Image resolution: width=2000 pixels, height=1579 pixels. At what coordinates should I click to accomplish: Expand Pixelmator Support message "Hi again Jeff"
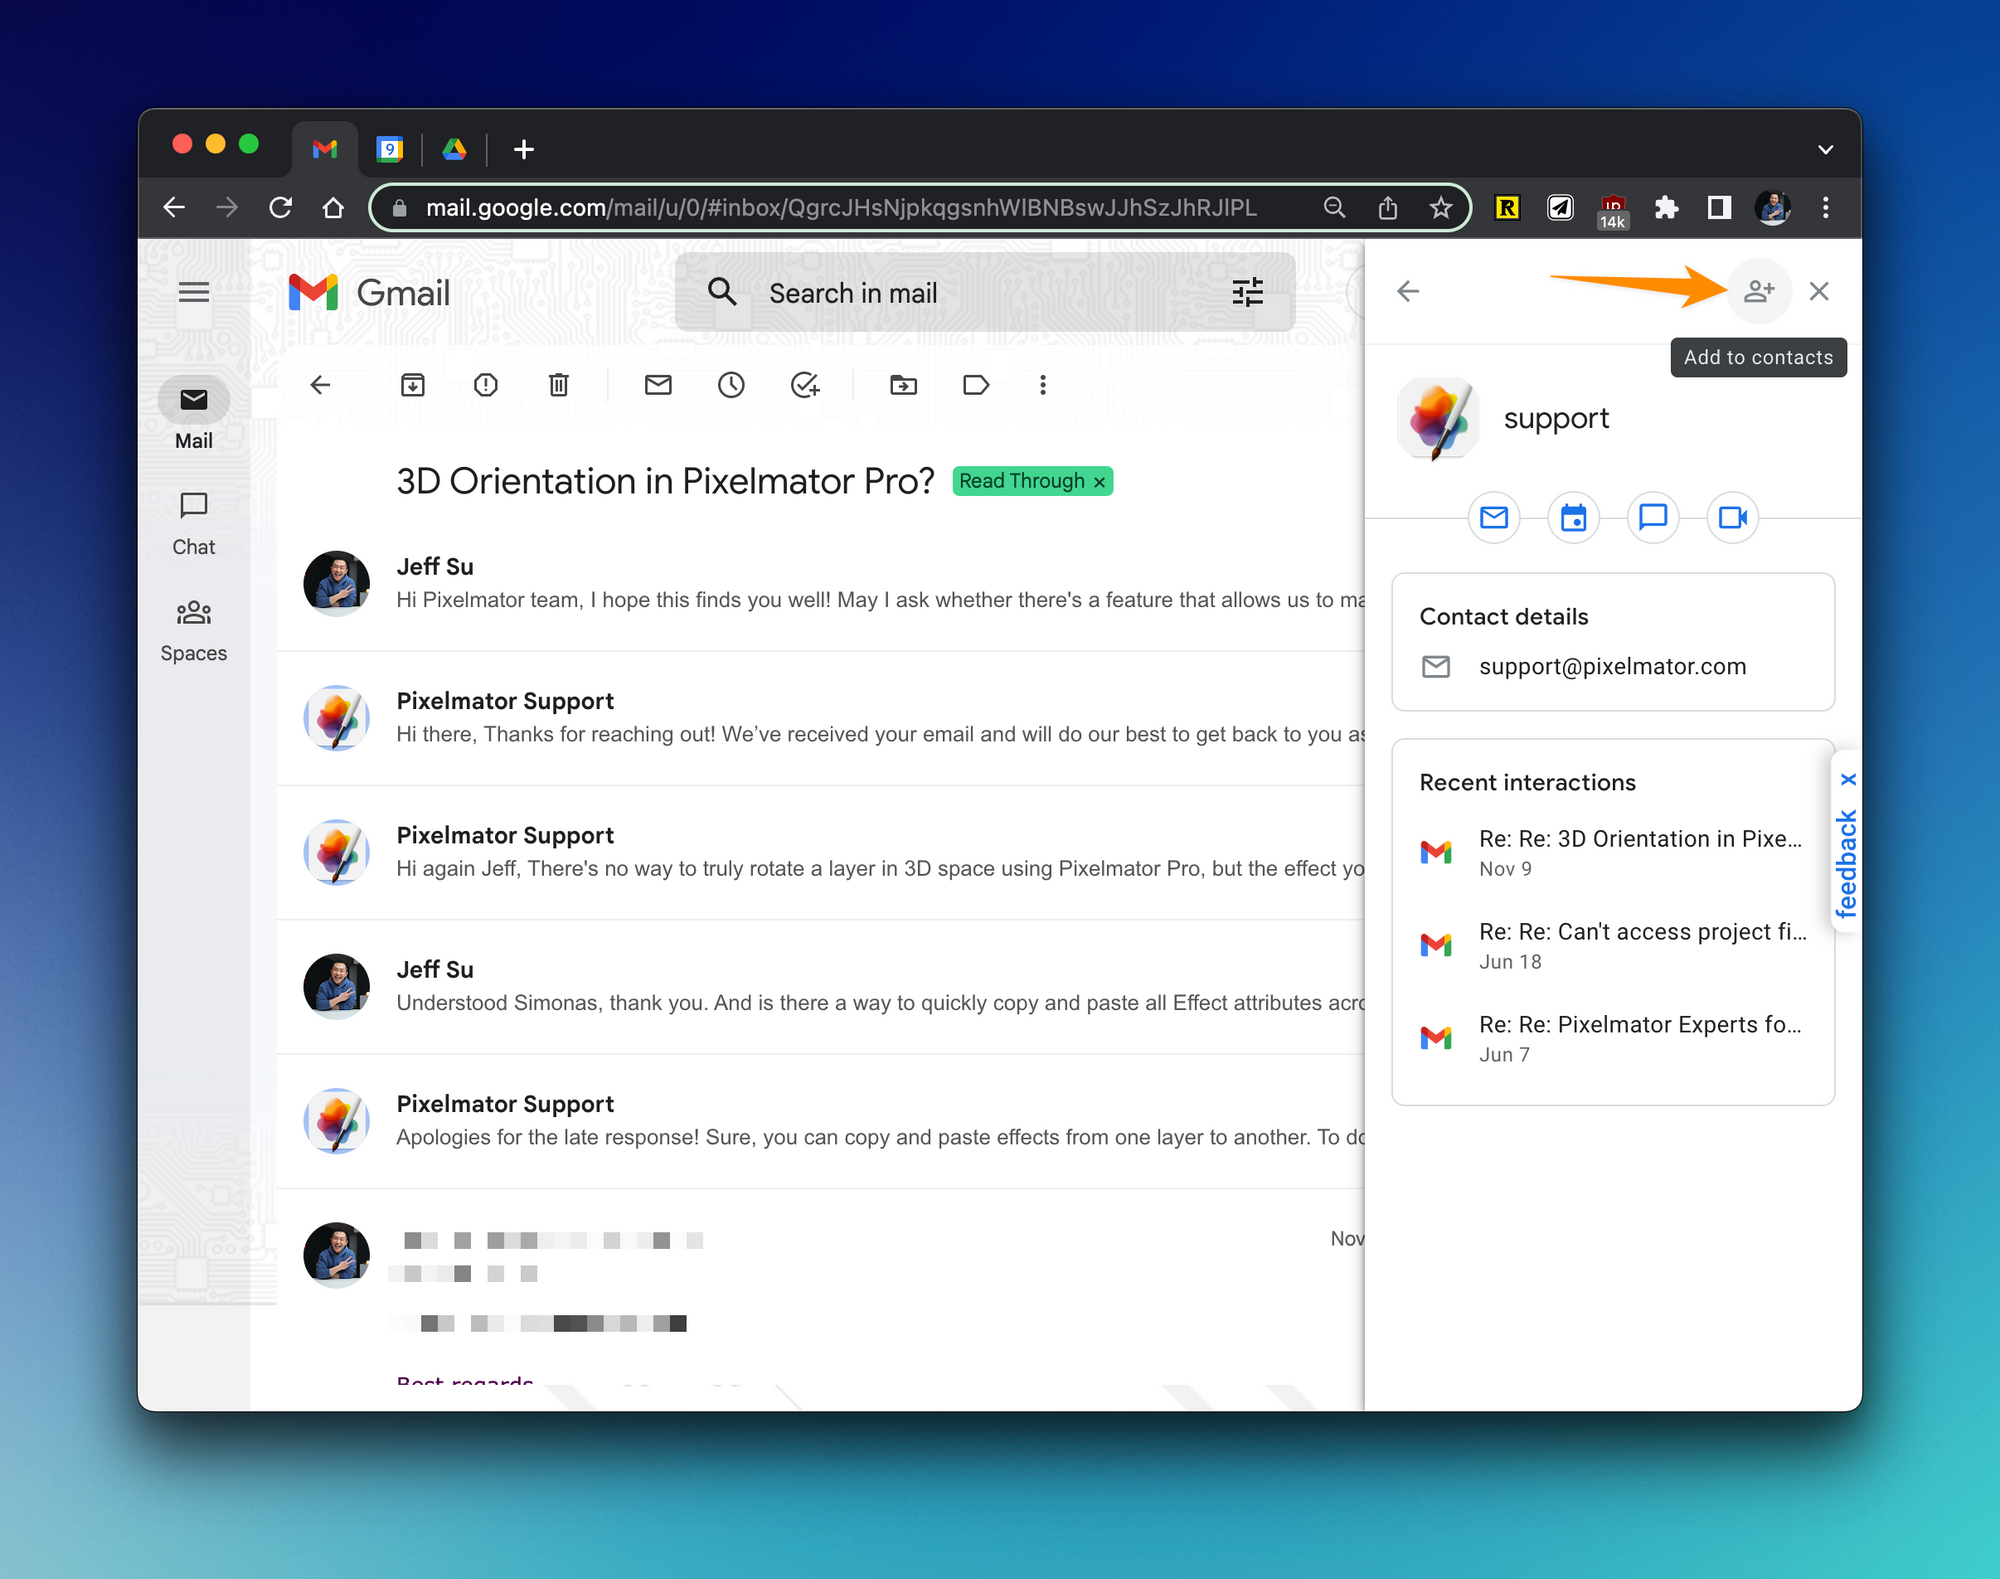click(x=820, y=852)
